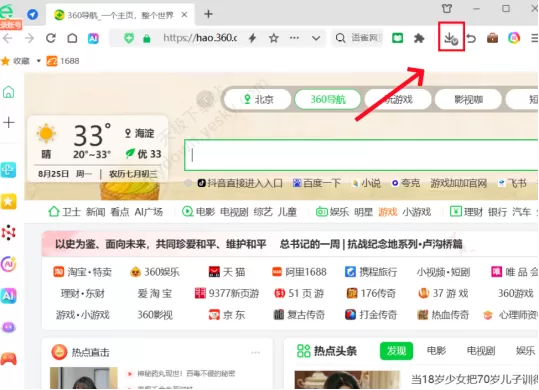Open the 总书记的一周 headline link

coord(371,244)
